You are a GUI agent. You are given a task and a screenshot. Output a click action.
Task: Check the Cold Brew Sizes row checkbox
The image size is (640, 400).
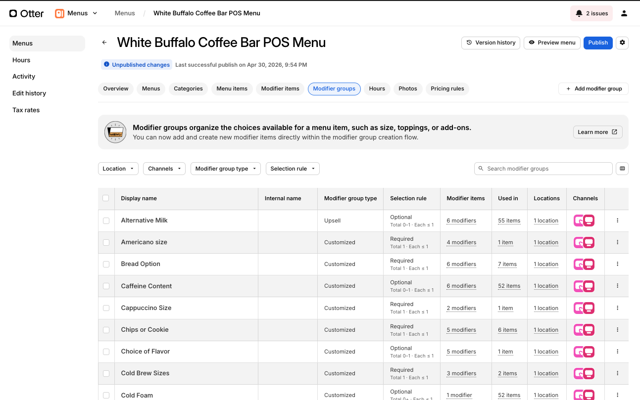(x=106, y=373)
